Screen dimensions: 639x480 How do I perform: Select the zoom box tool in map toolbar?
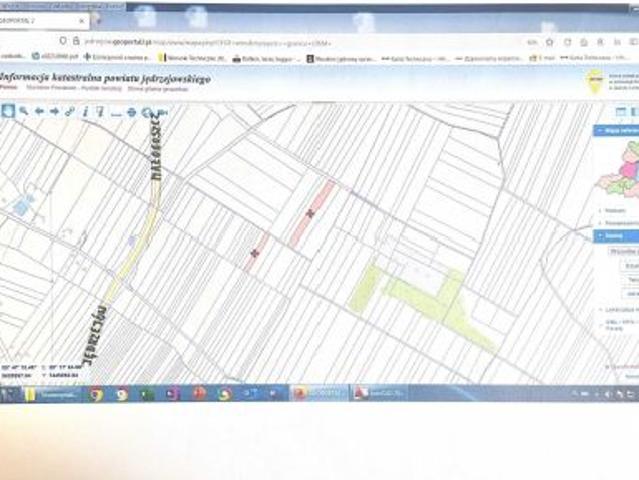pyautogui.click(x=8, y=111)
